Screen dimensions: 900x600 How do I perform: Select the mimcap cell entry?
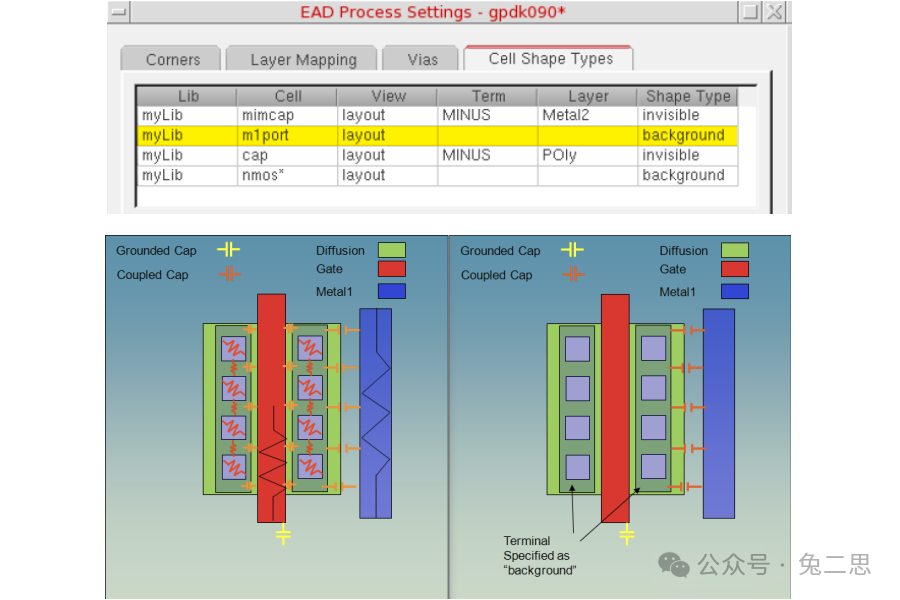tap(268, 115)
